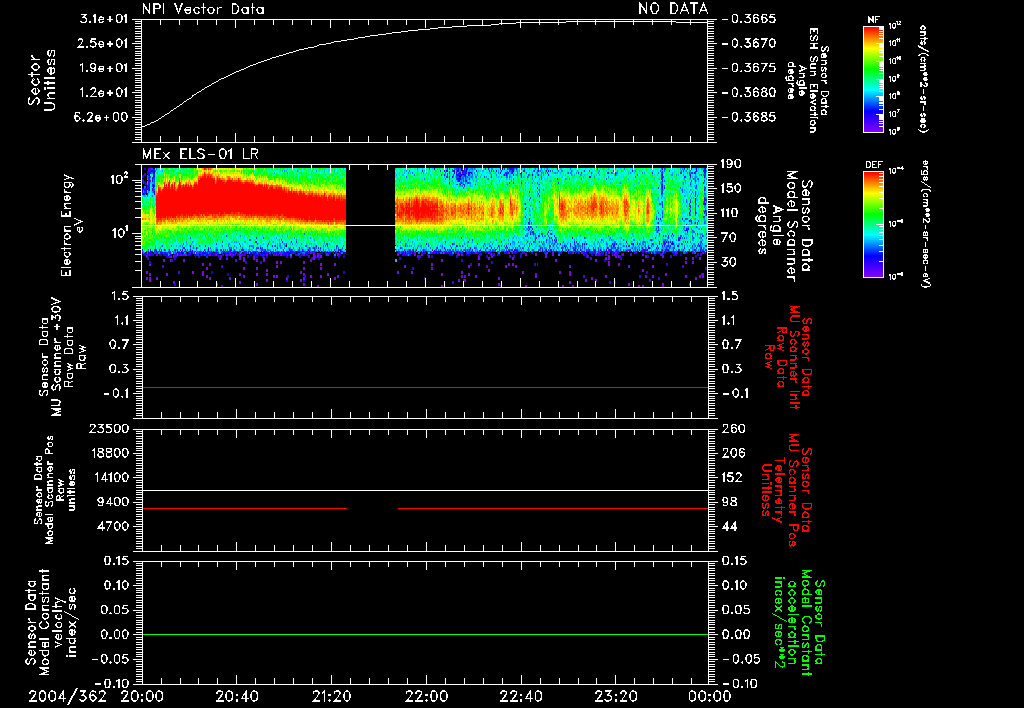The image size is (1024, 708).
Task: Click the 'Sector Unitless' axis label
Action: click(42, 80)
